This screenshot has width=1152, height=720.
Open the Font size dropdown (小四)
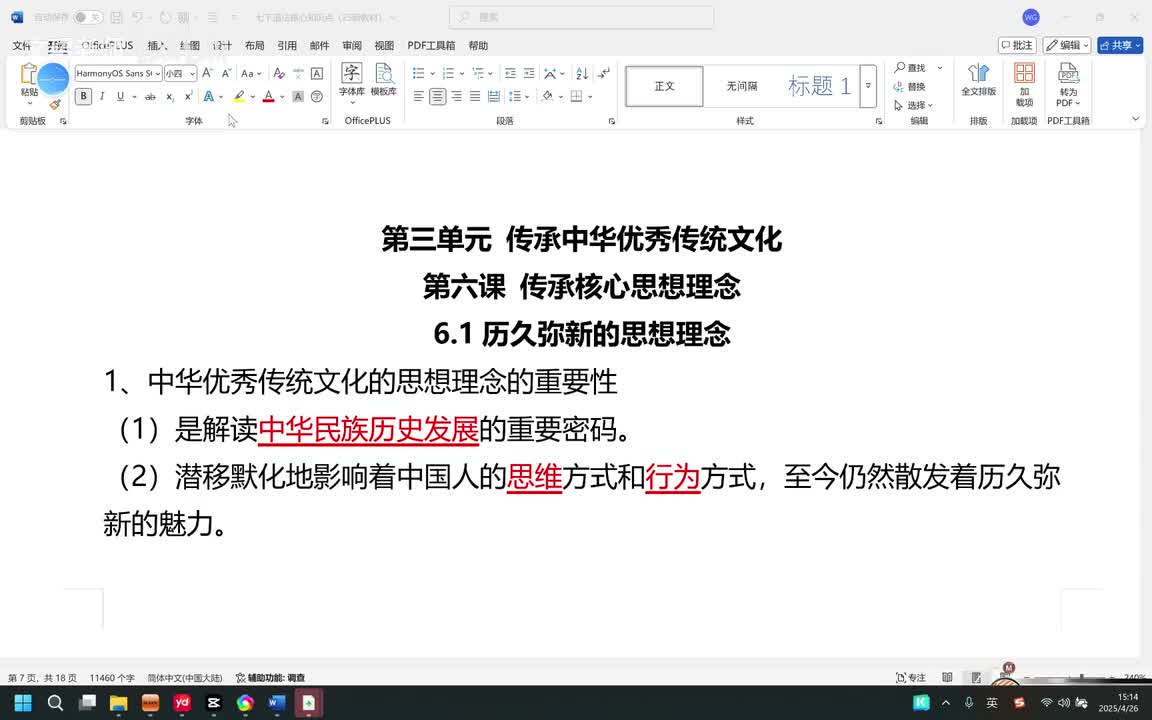tap(180, 73)
